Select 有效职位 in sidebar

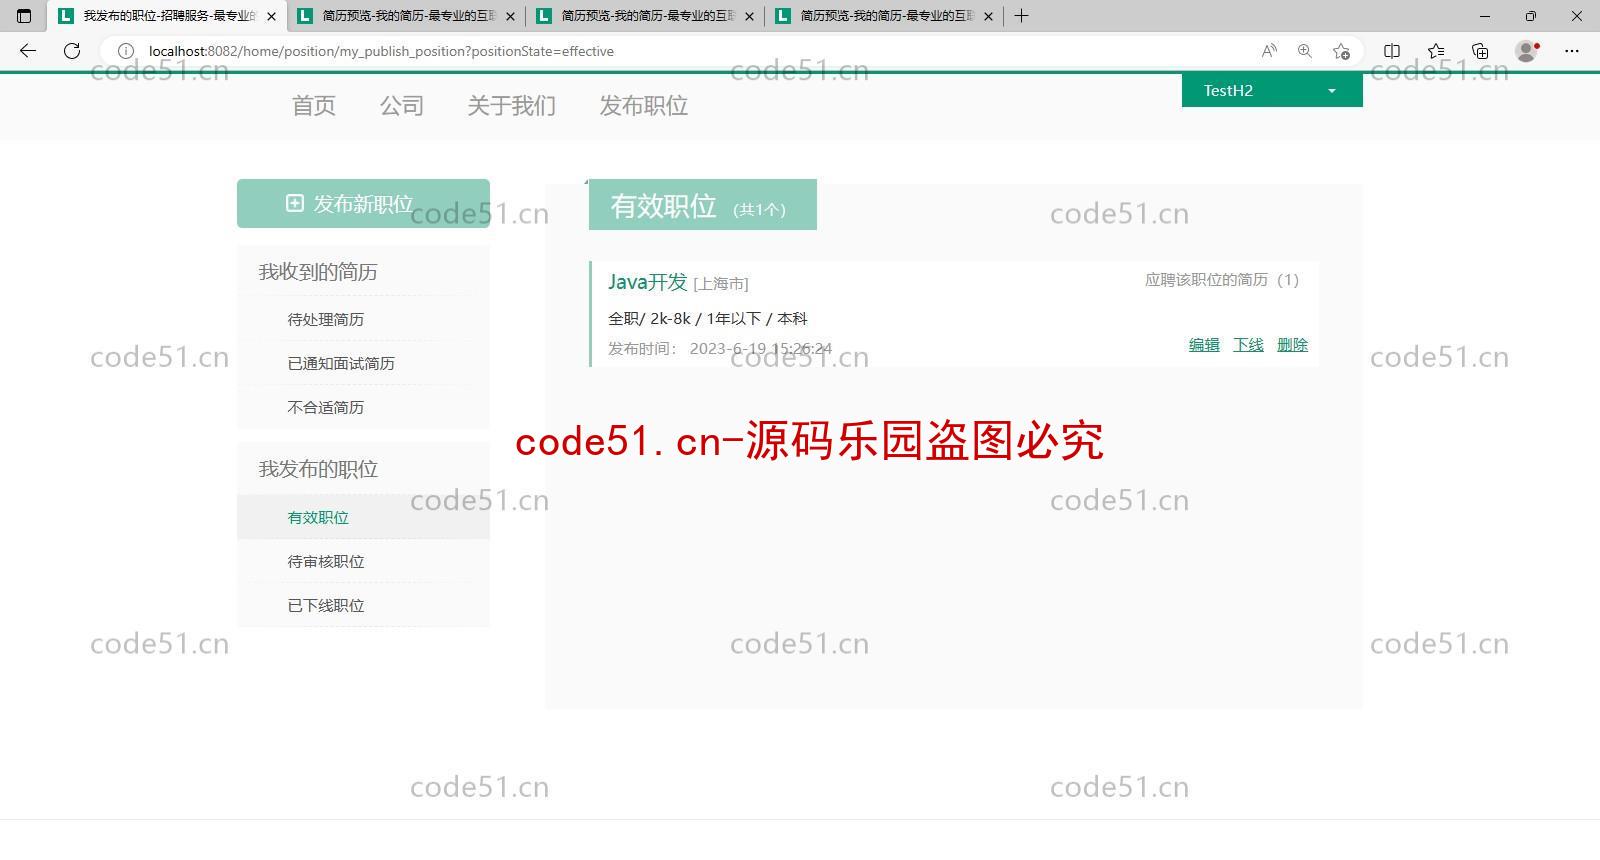click(318, 517)
